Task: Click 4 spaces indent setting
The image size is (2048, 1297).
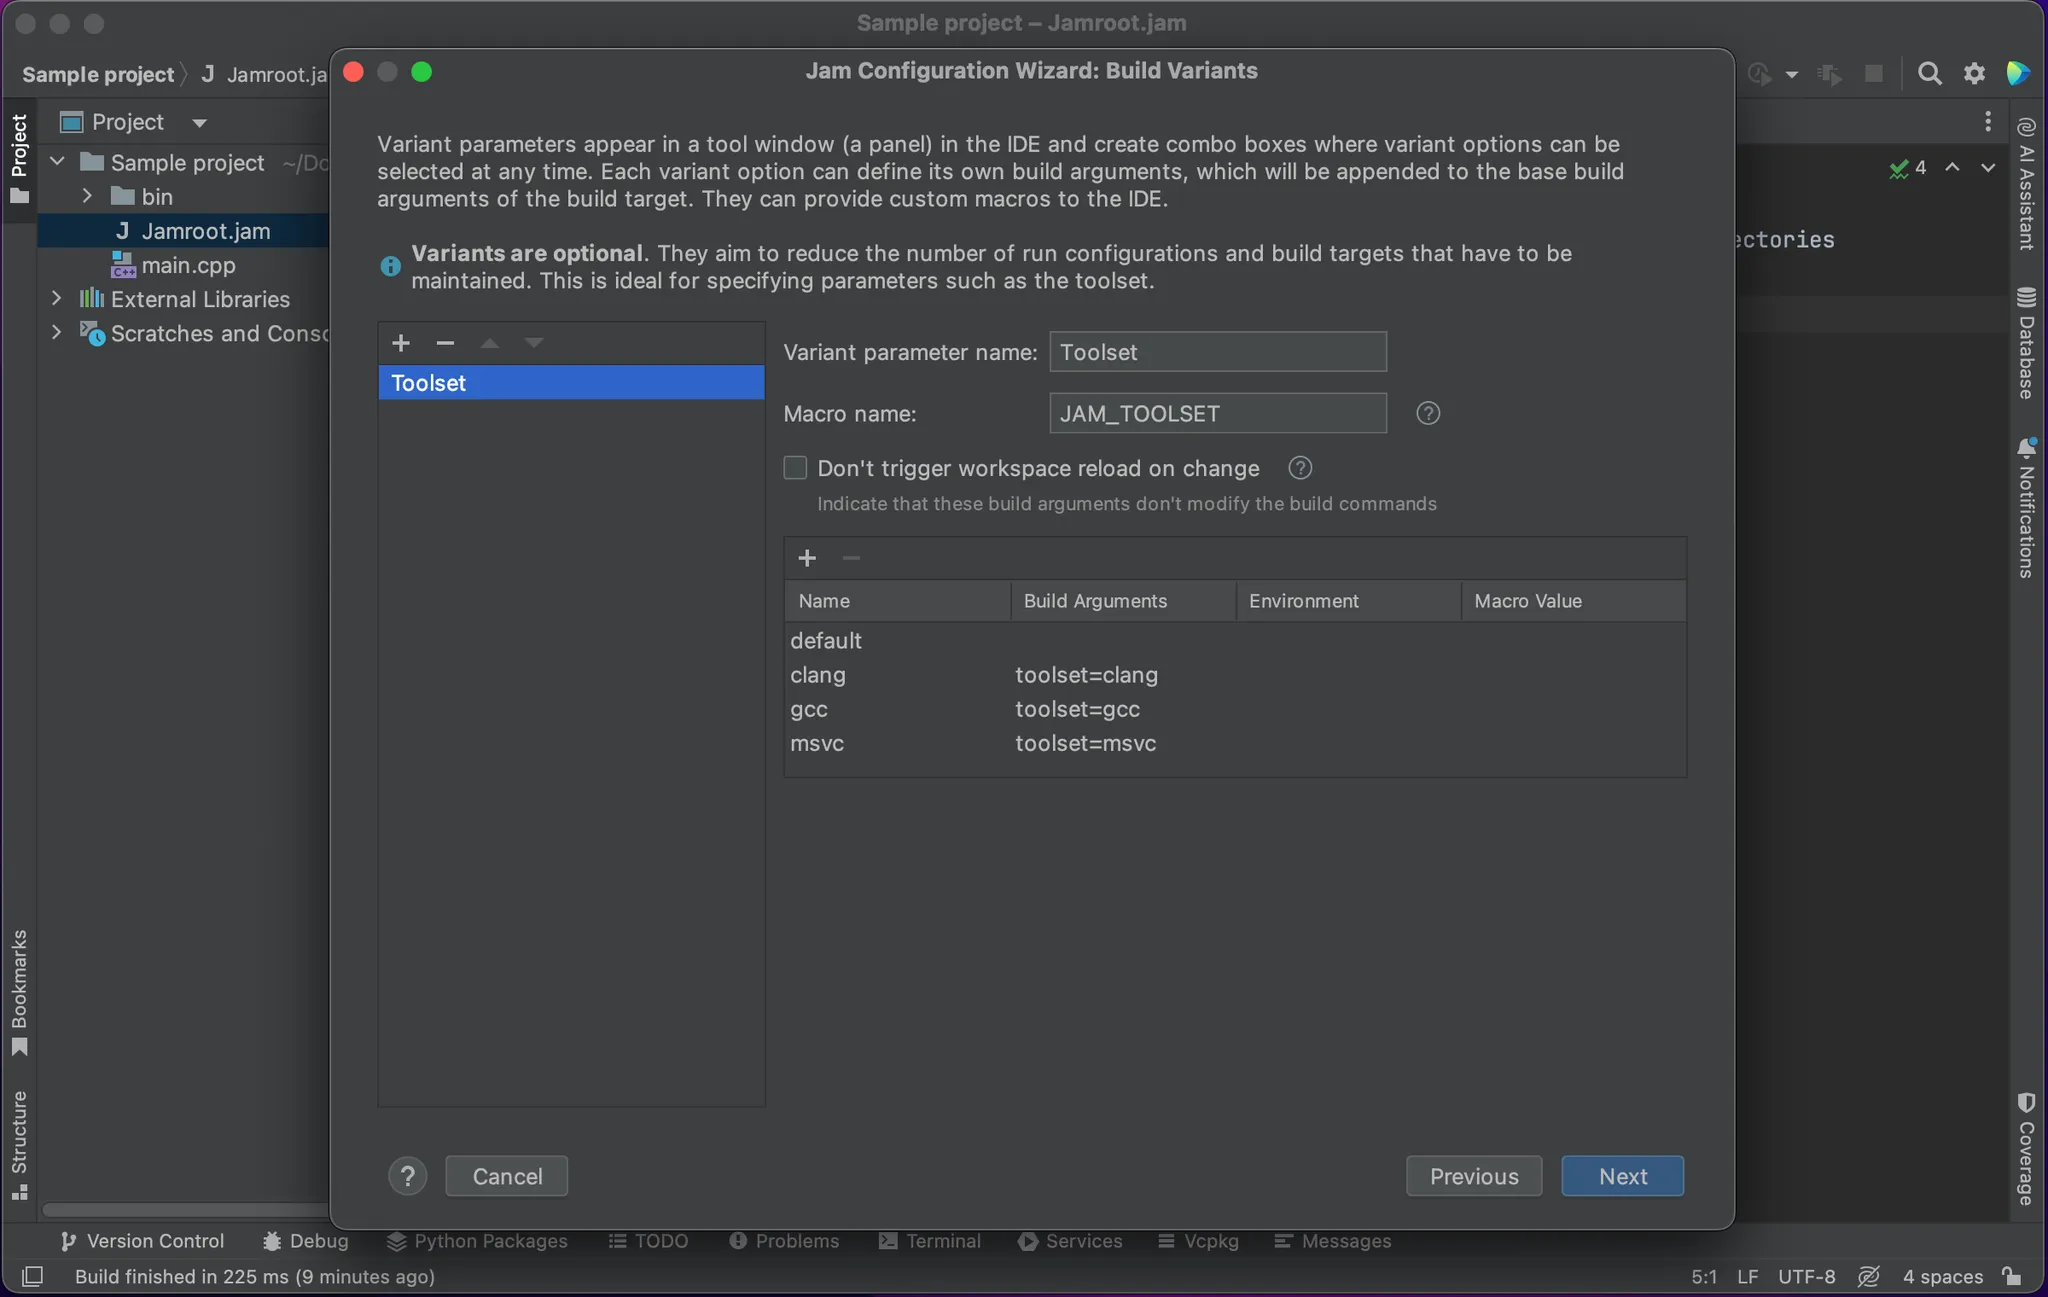Action: 1942,1276
